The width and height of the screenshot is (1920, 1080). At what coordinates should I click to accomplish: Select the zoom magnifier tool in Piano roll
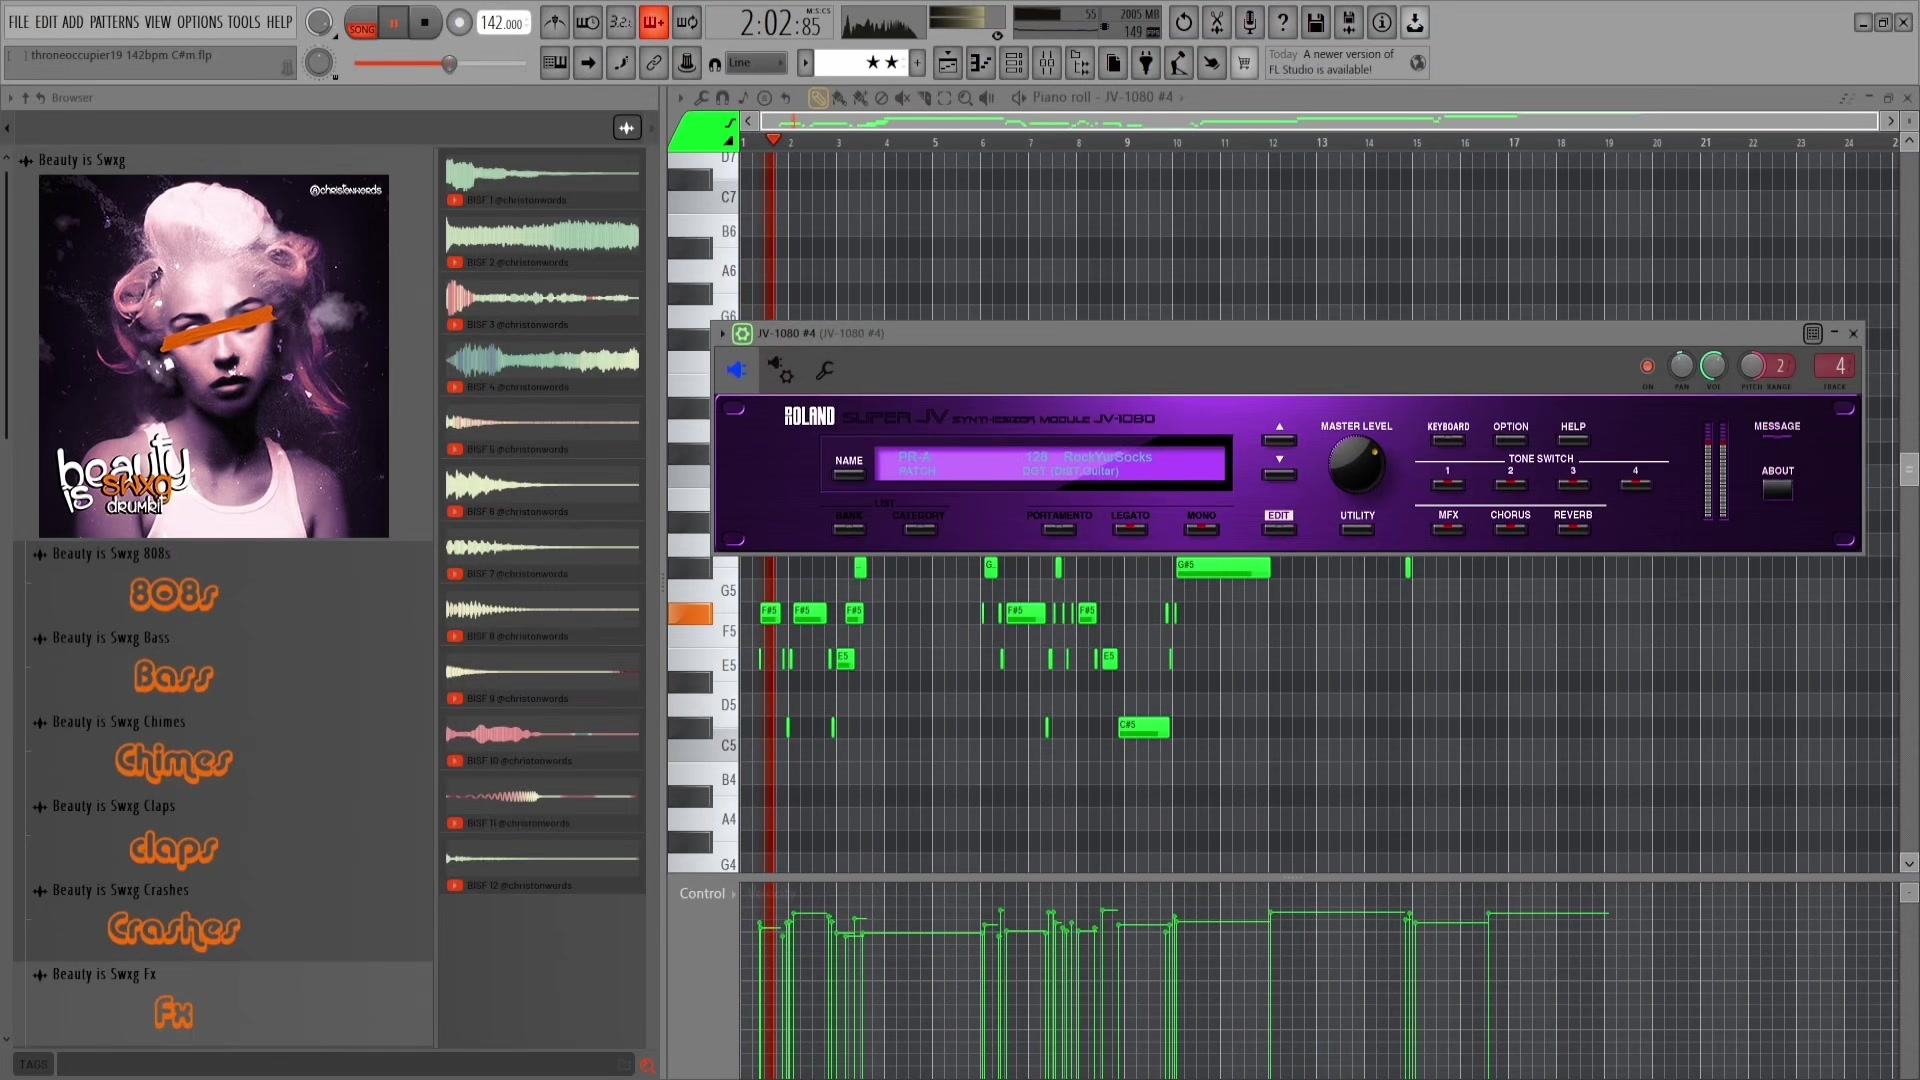coord(965,97)
